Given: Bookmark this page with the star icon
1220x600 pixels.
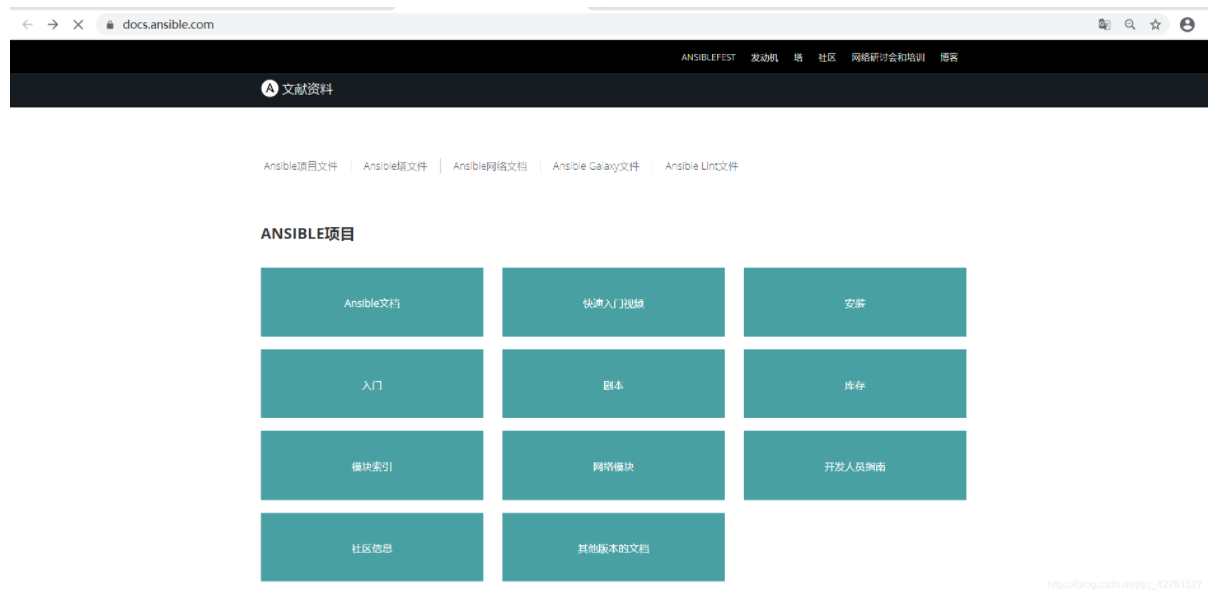Looking at the screenshot, I should click(1155, 24).
